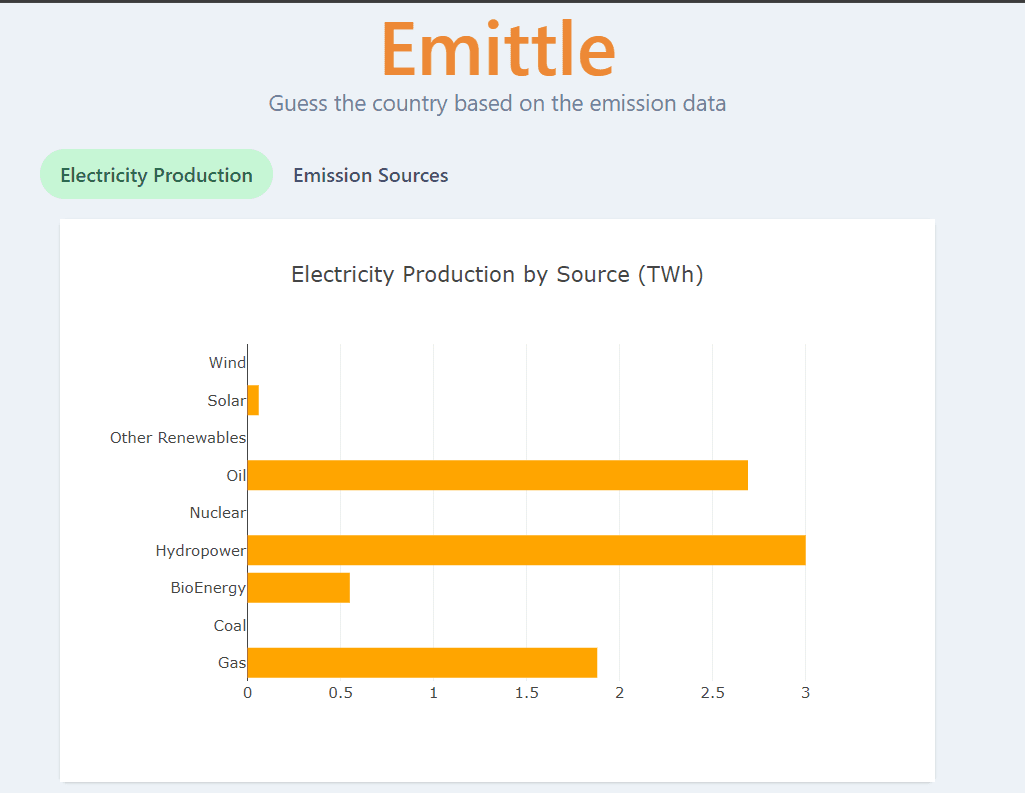Select the Hydropower label text

click(x=201, y=550)
